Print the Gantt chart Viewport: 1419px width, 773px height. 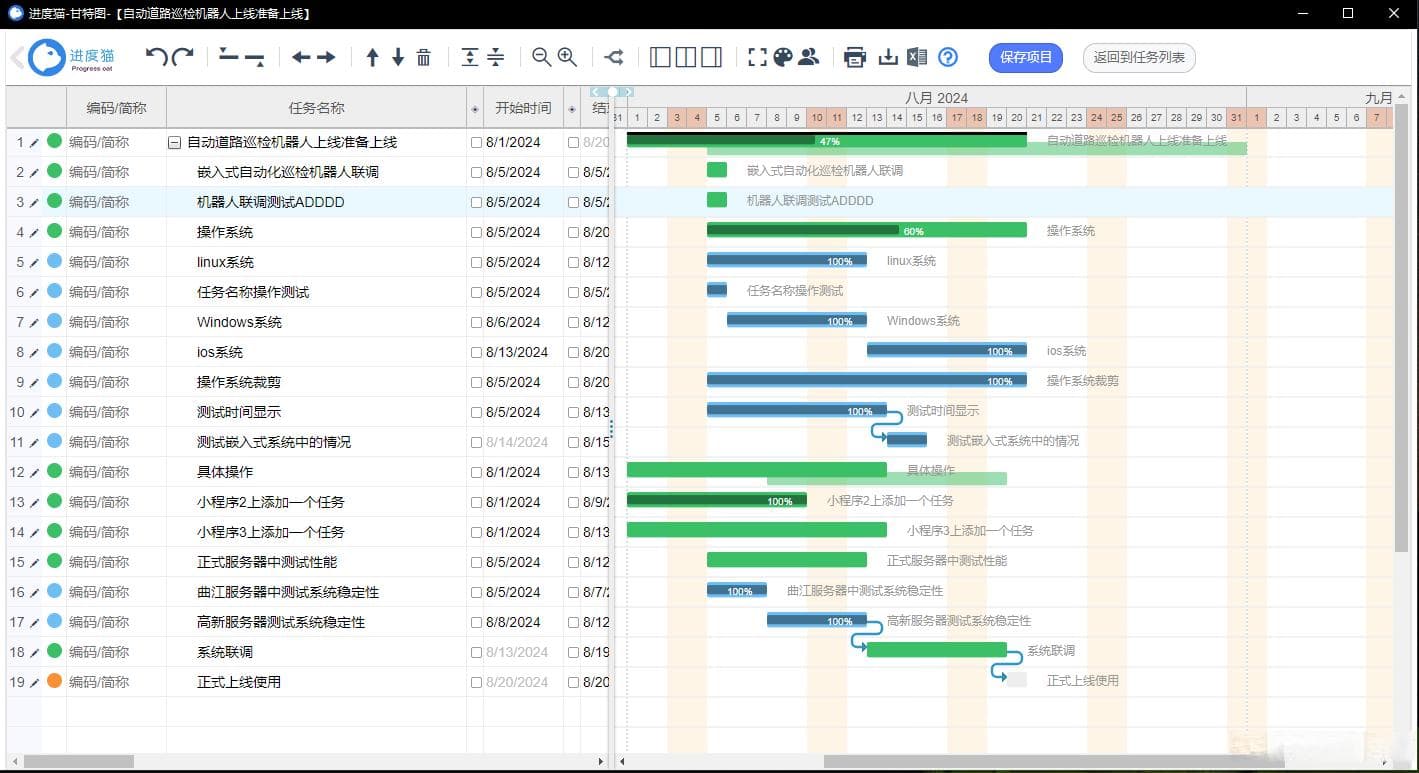855,57
